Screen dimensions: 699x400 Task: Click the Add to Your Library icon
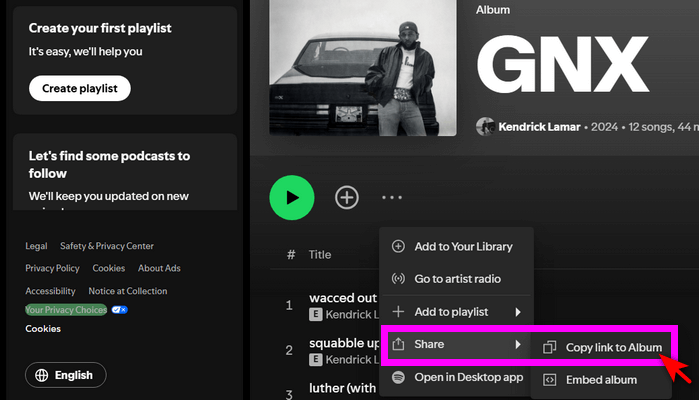398,247
